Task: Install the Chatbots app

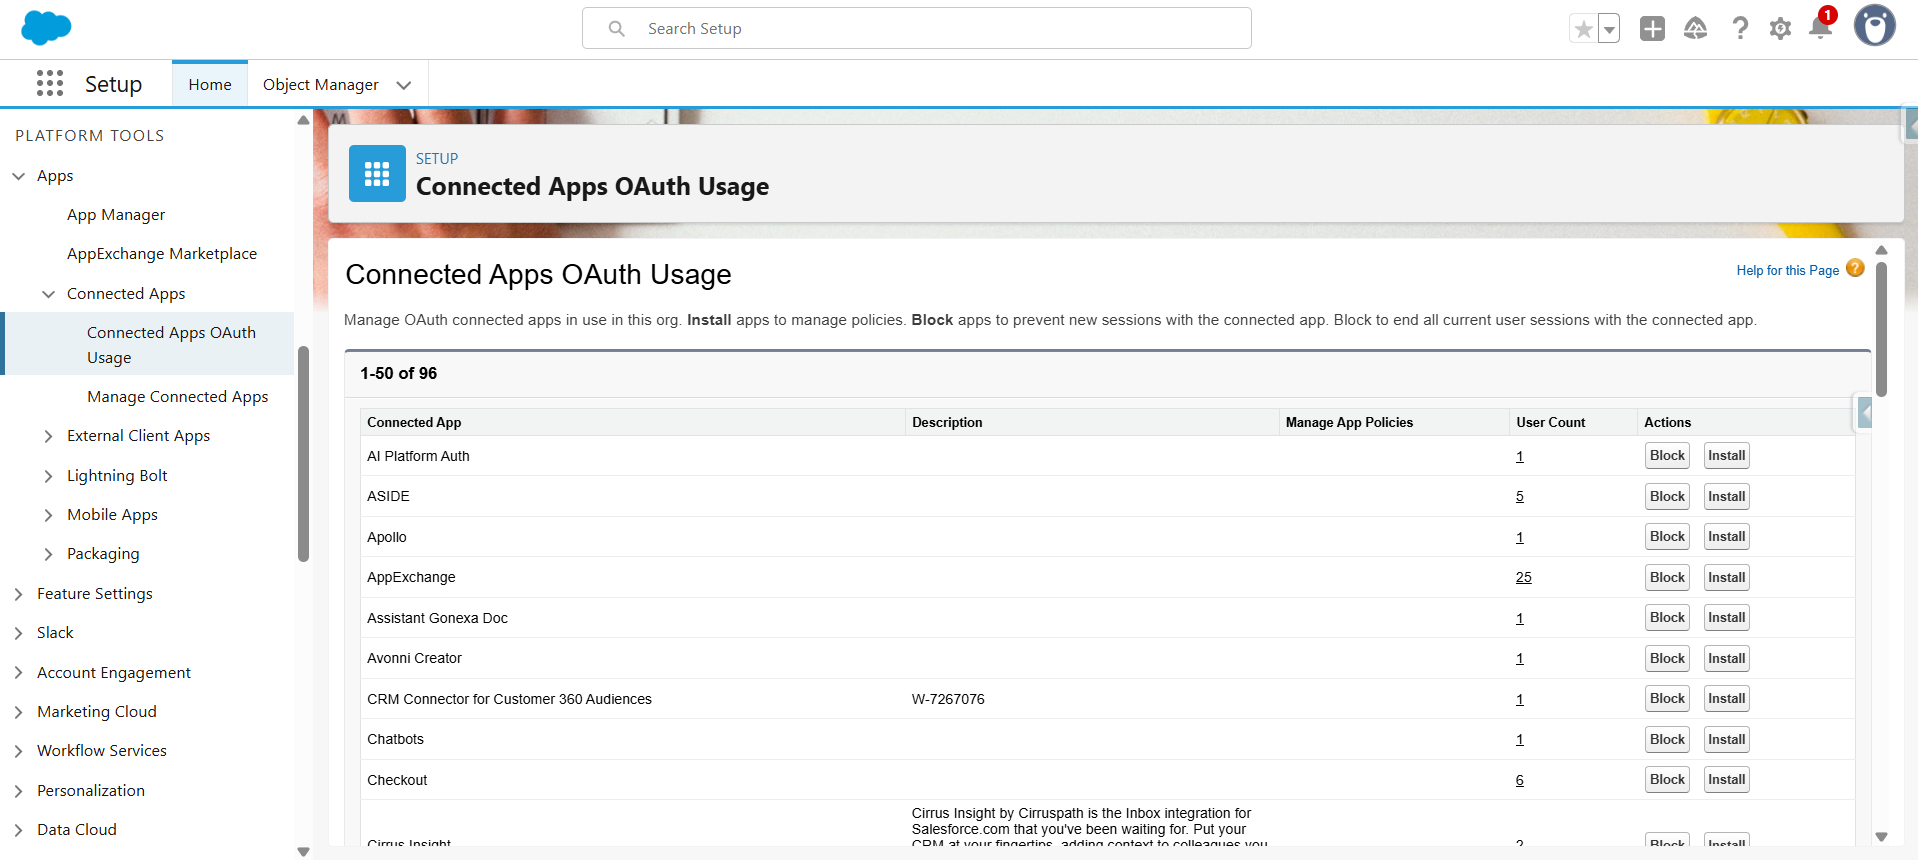Action: pyautogui.click(x=1727, y=739)
